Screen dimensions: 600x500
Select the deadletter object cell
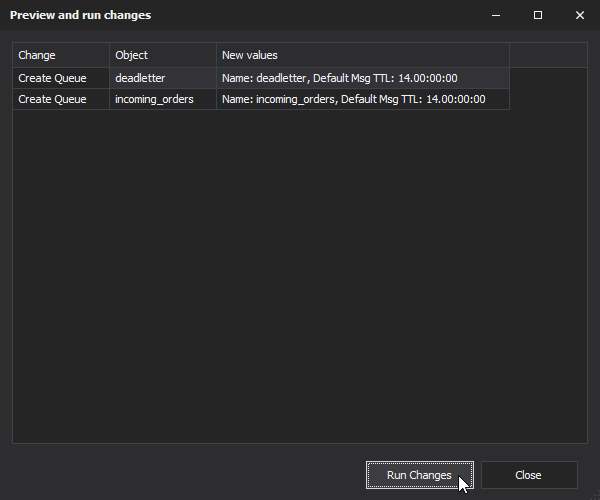tap(163, 78)
